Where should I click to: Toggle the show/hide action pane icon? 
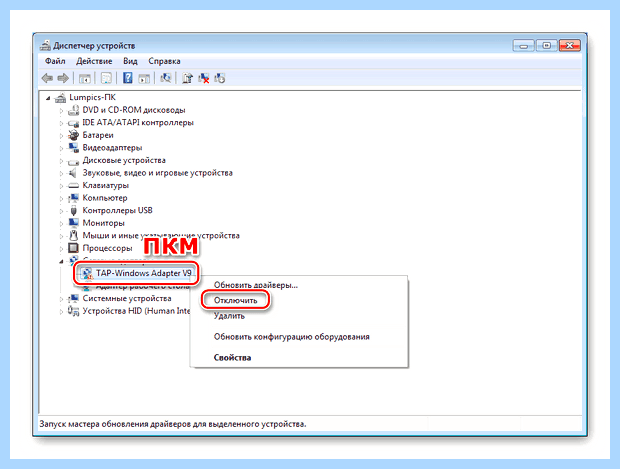pyautogui.click(x=144, y=78)
